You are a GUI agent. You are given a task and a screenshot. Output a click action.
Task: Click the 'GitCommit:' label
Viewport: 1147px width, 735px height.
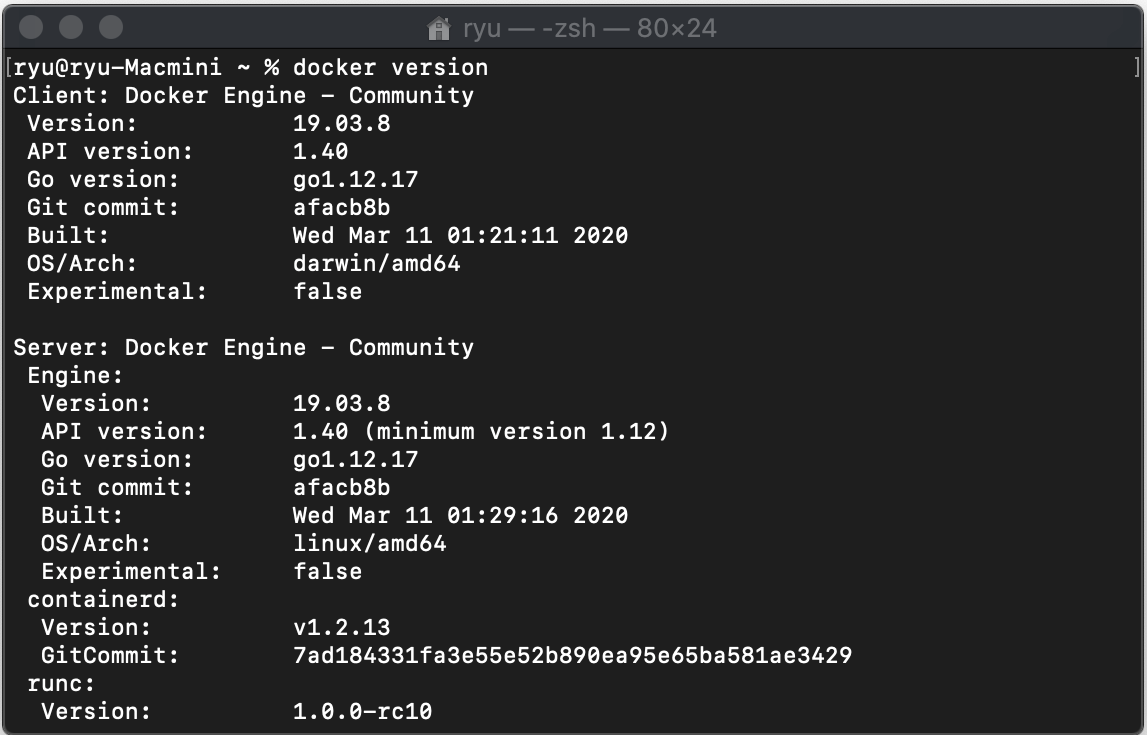(110, 655)
